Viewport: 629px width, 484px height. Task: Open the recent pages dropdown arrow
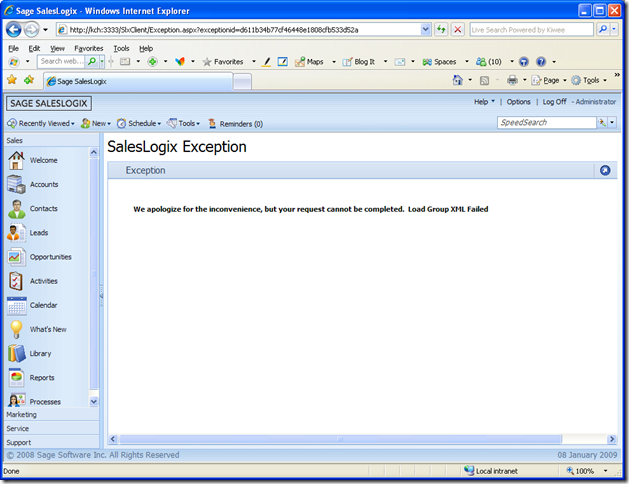point(45,30)
